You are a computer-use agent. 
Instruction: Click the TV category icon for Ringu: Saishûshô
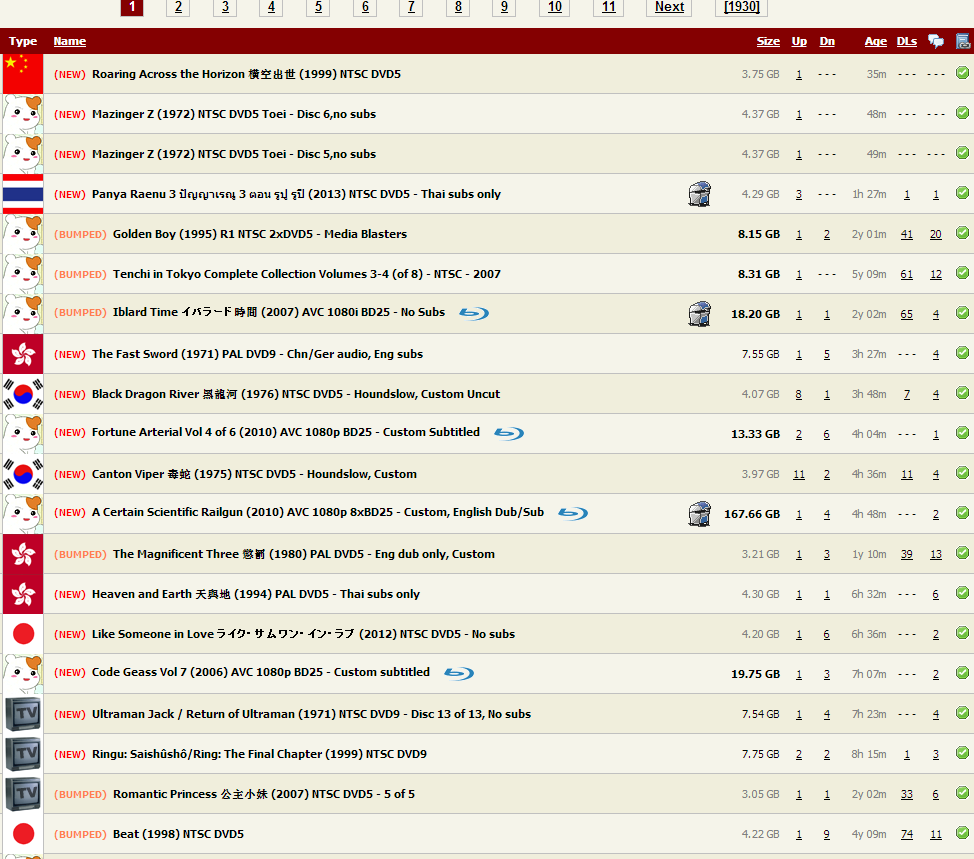point(23,754)
